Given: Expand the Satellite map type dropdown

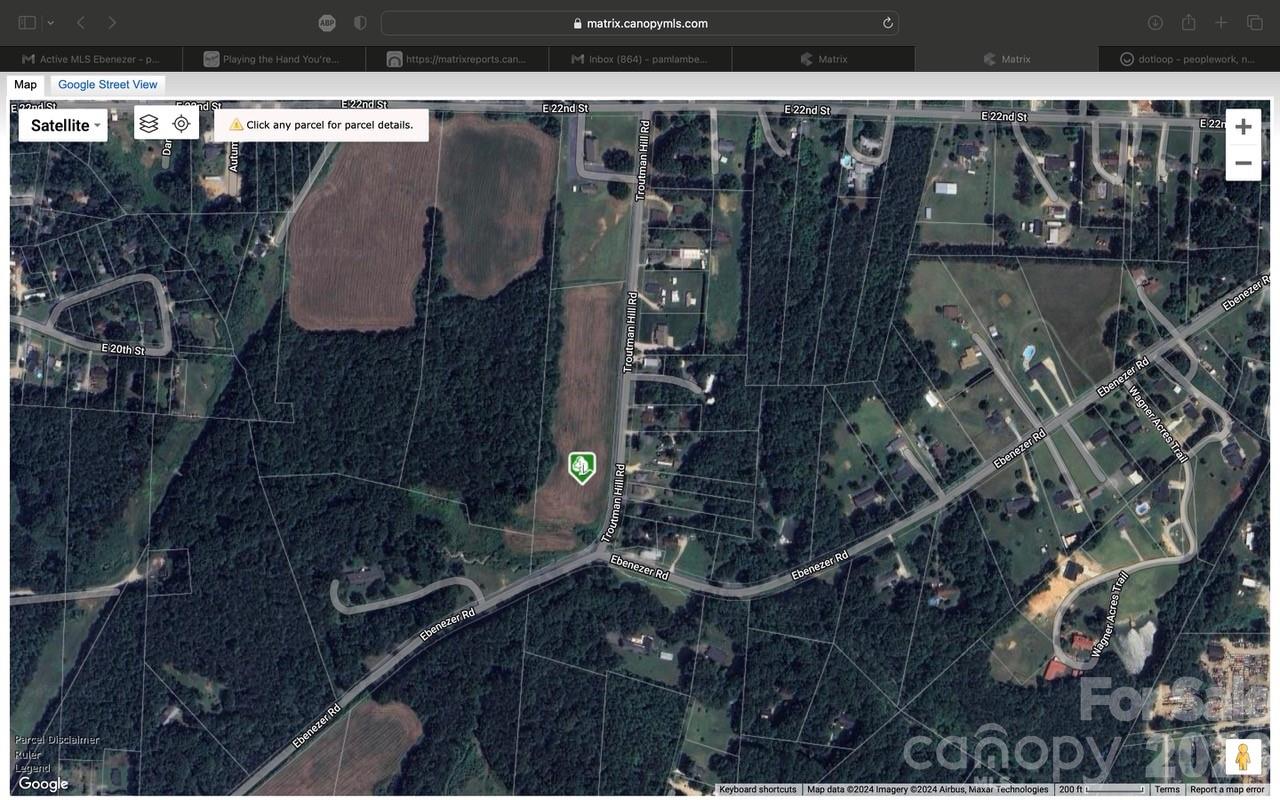Looking at the screenshot, I should click(64, 125).
